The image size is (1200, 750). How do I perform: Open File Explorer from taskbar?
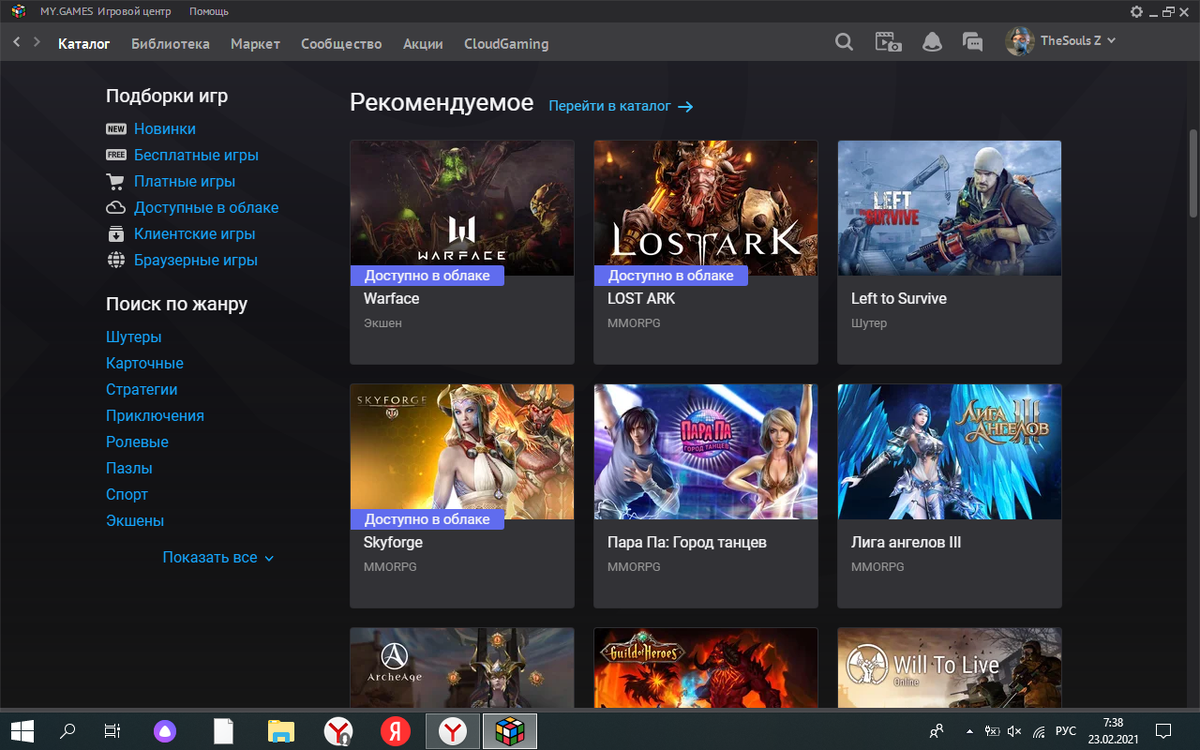tap(281, 731)
